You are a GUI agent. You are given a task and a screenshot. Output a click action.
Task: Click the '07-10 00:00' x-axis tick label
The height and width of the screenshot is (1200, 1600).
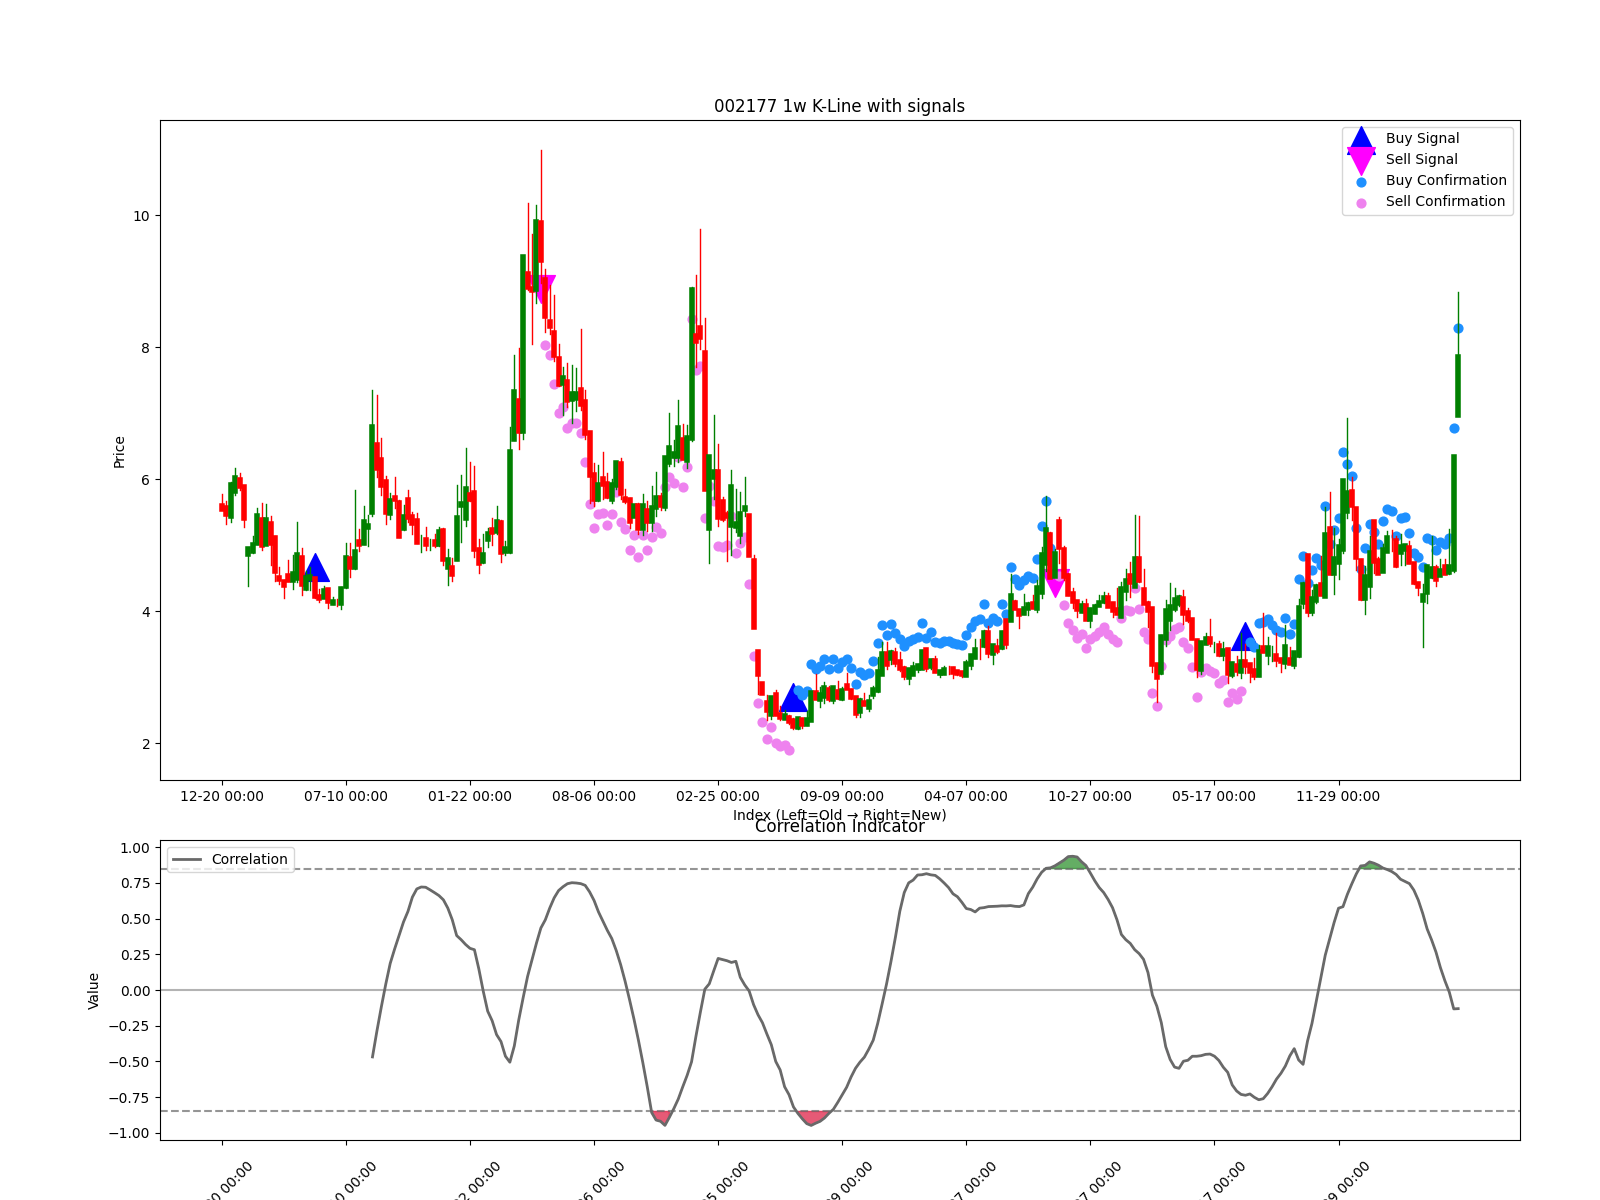point(346,796)
